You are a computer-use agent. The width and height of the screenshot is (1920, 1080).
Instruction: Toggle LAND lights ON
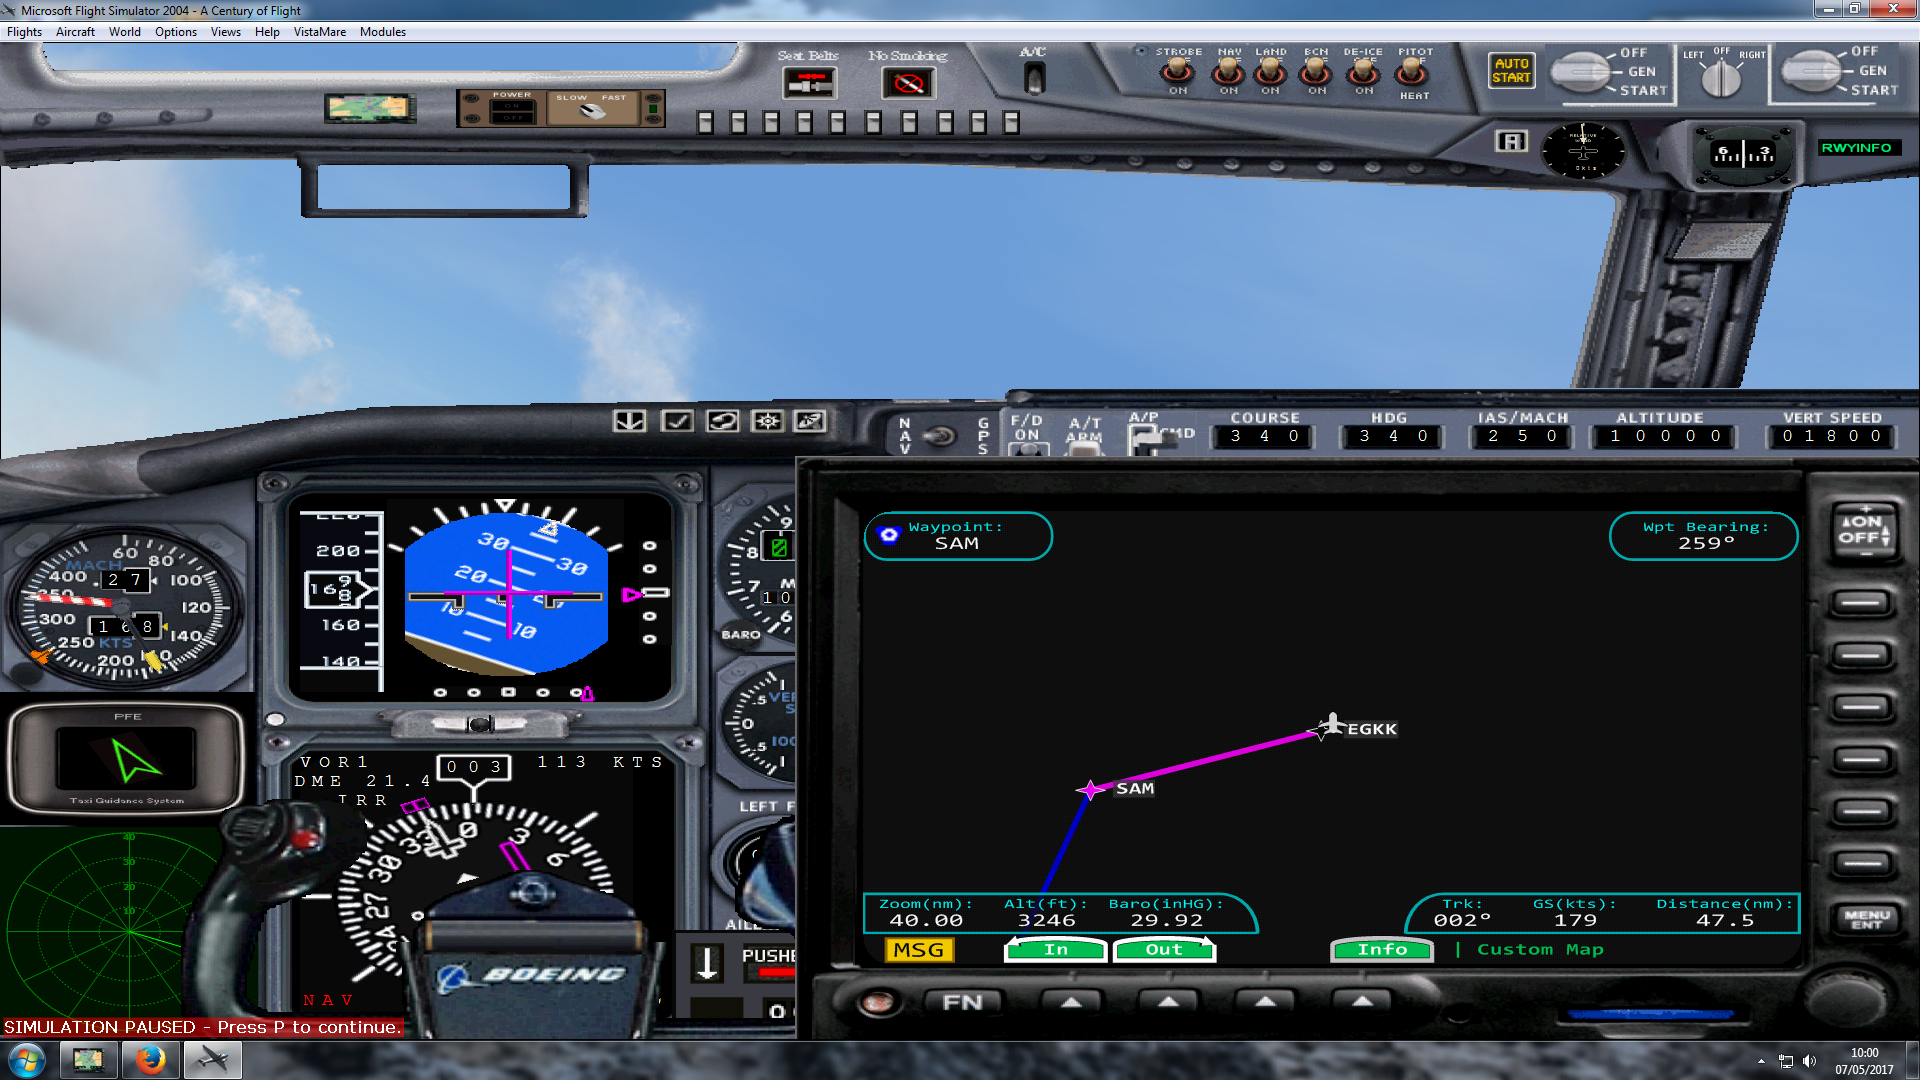pos(1267,74)
